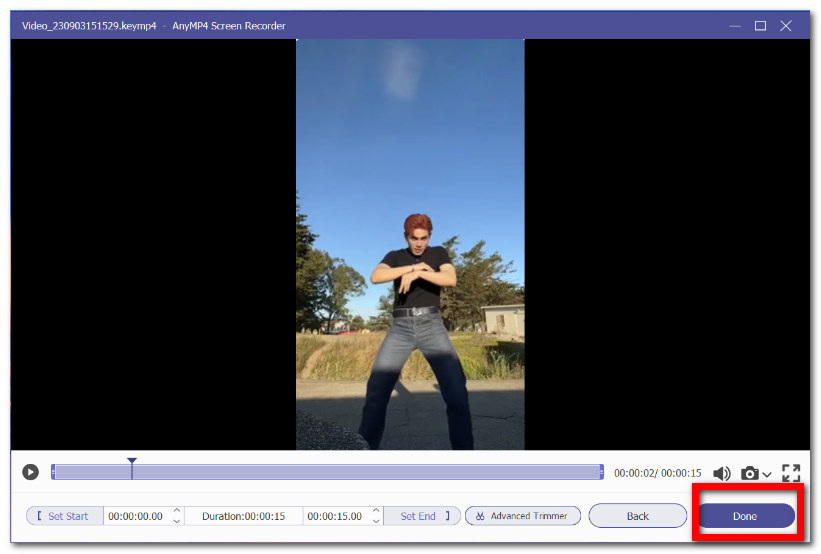Edit the end time field 00:00:15.00
The height and width of the screenshot is (554, 821).
335,516
